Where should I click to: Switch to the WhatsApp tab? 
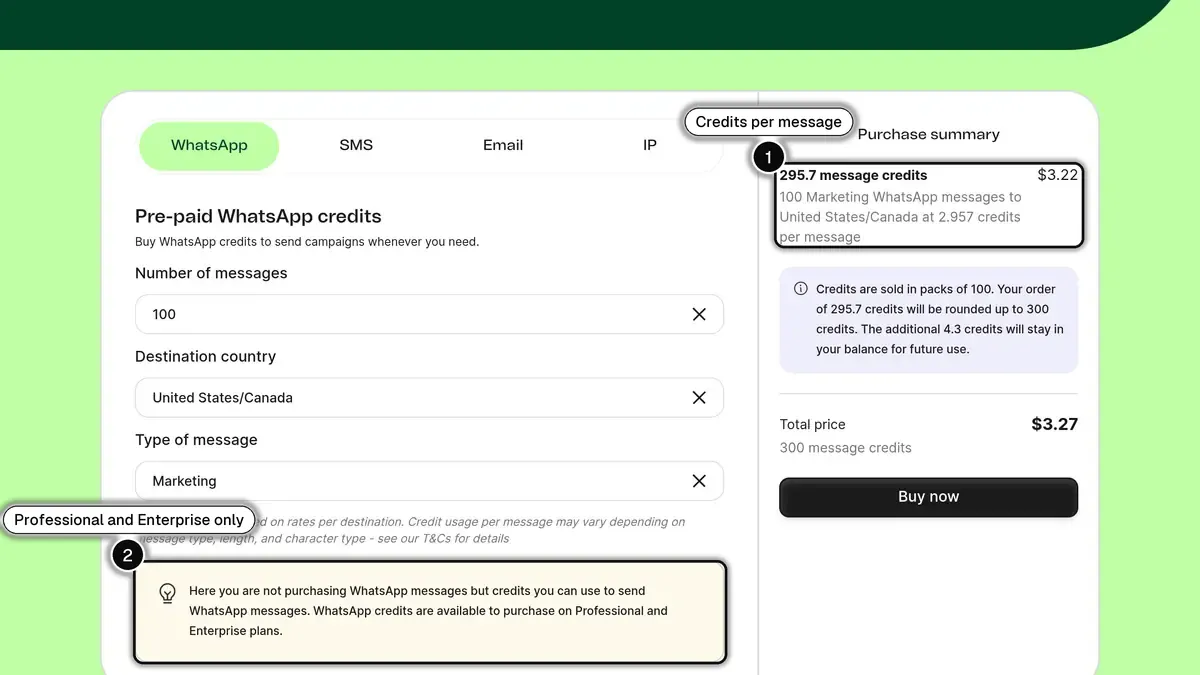209,146
